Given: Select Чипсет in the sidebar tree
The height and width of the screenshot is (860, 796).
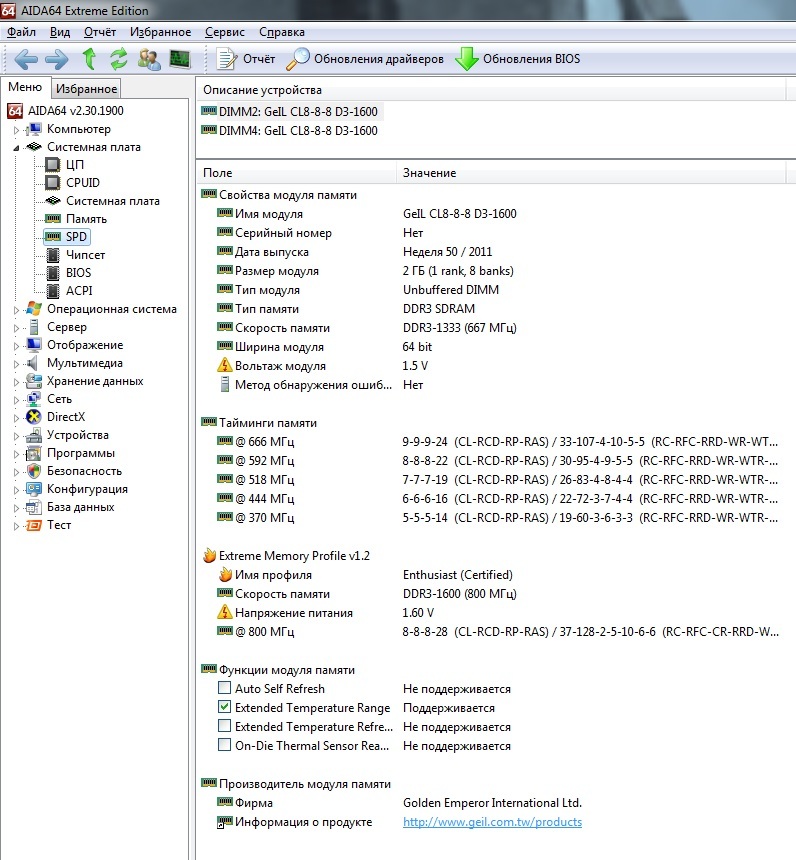Looking at the screenshot, I should 85,255.
